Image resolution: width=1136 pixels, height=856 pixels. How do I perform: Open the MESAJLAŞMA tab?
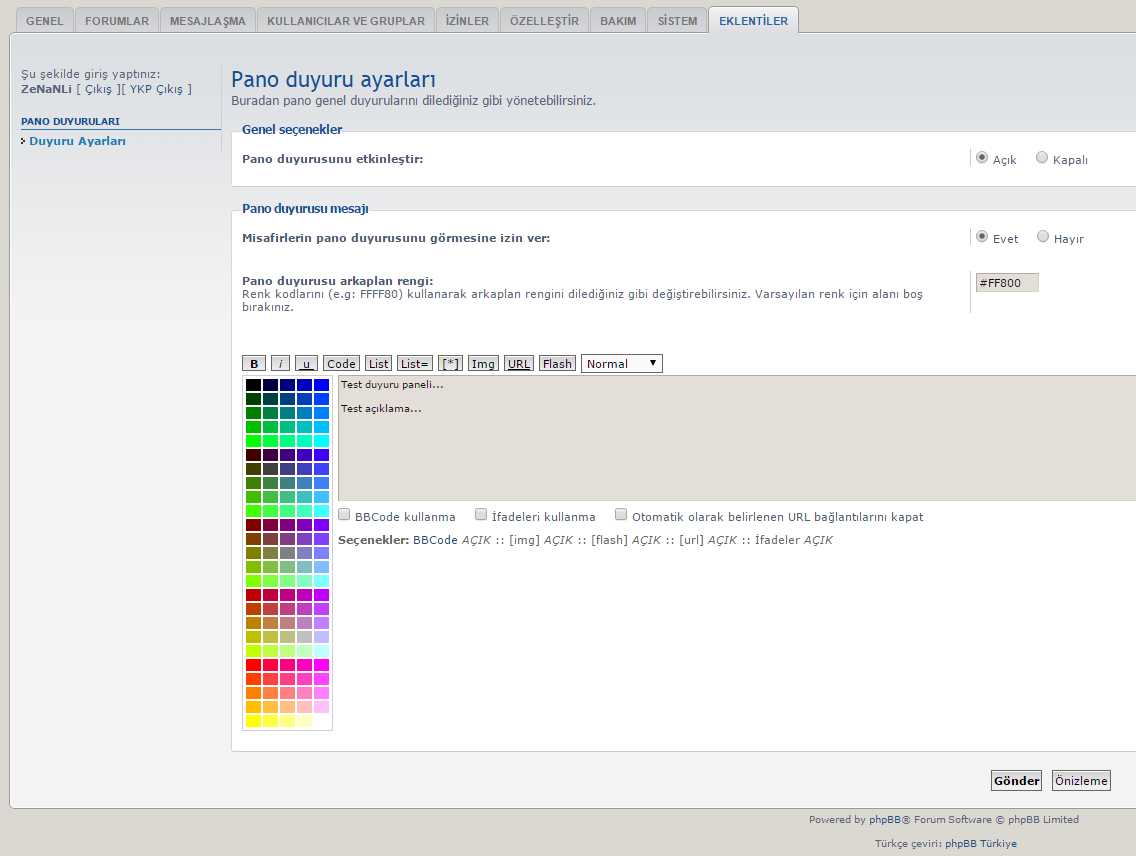pyautogui.click(x=208, y=21)
